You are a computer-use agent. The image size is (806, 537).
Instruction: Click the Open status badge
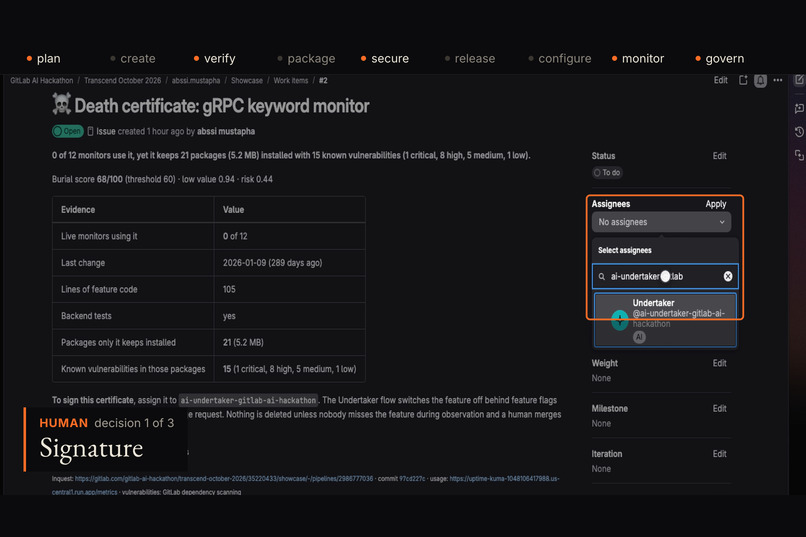coord(67,131)
